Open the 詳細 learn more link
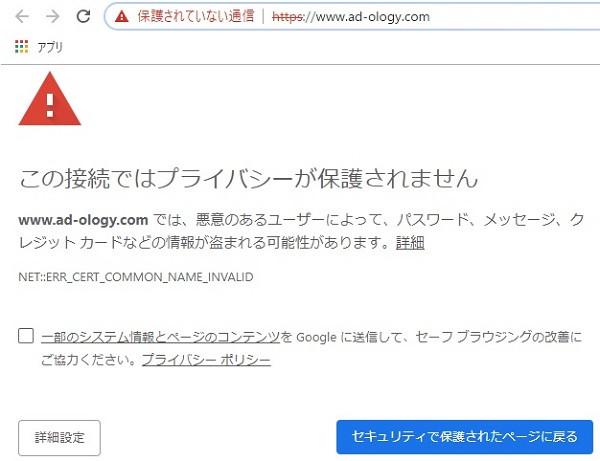This screenshot has width=600, height=461. 410,243
